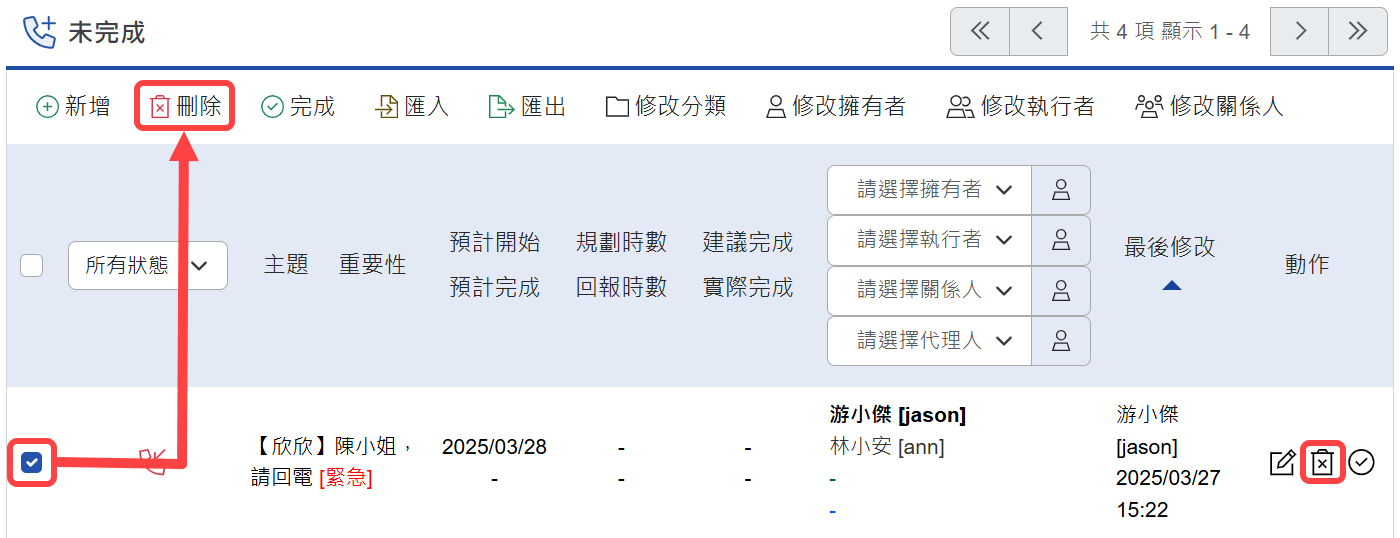
Task: Click the person icon next to 請選擇執行者
Action: click(1061, 240)
